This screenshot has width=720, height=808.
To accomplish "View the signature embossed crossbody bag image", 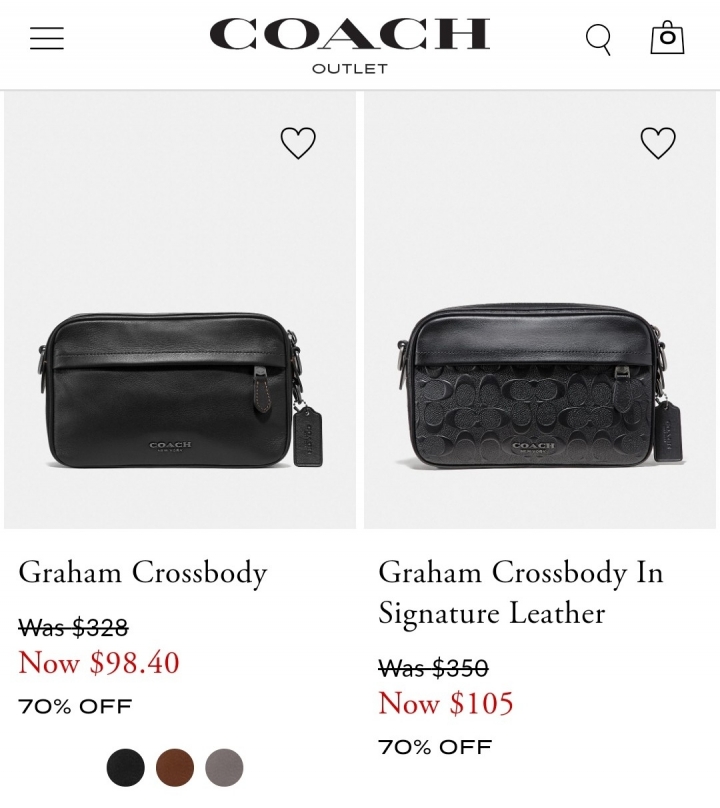I will (x=540, y=310).
